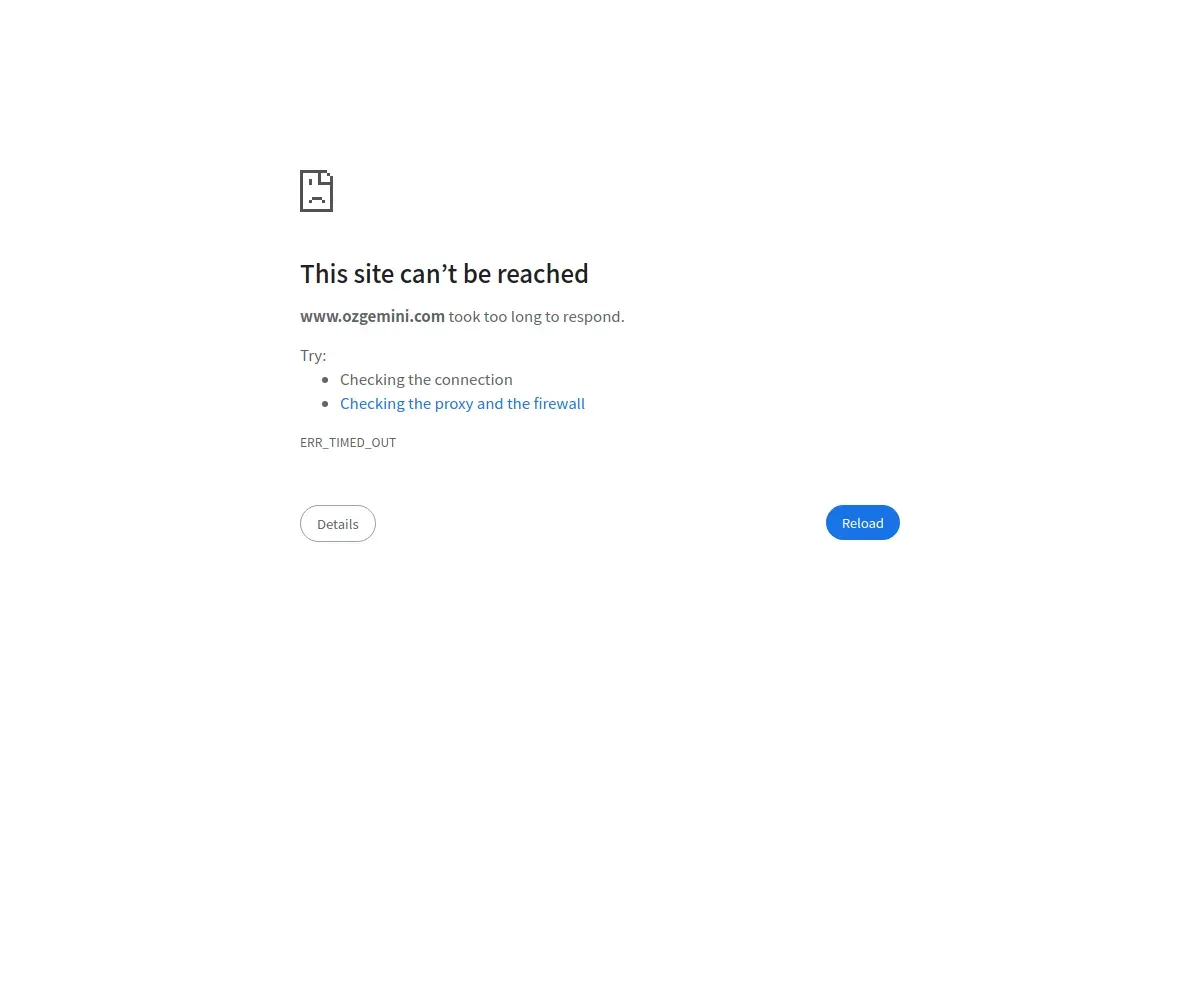Click the word 'proxy' in the blue link
The width and height of the screenshot is (1200, 1000).
click(x=454, y=405)
